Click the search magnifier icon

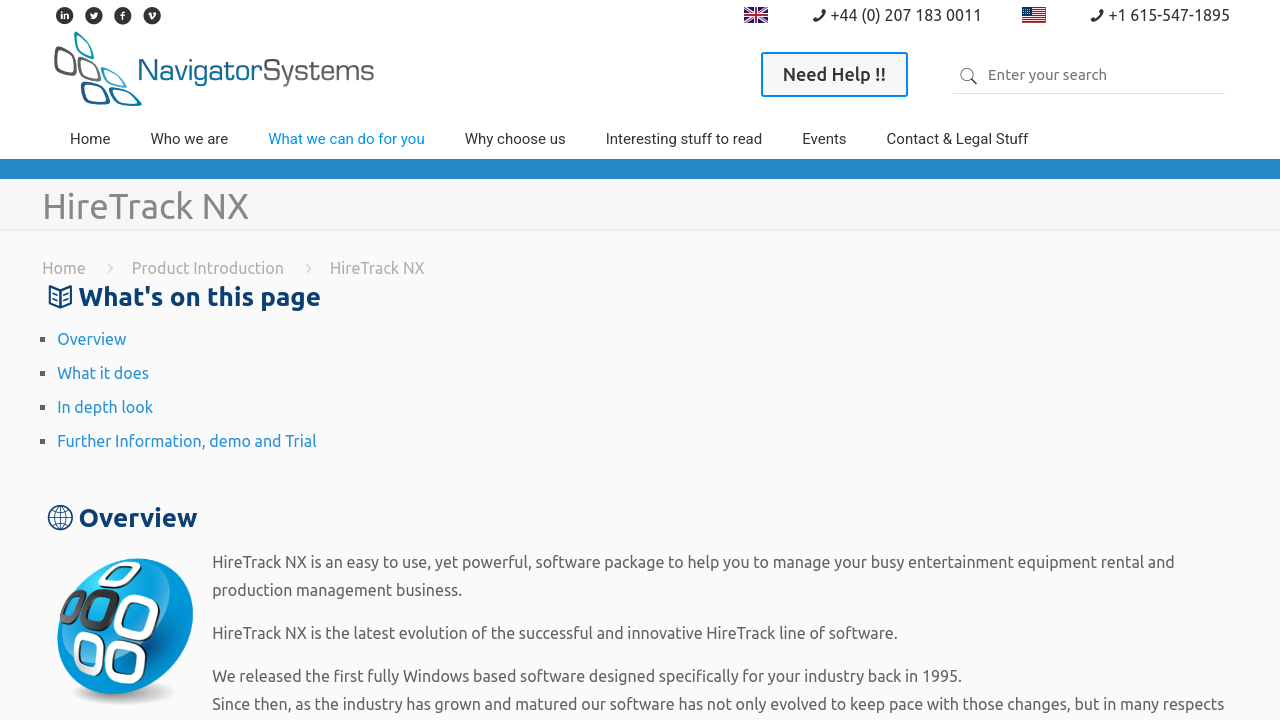pyautogui.click(x=968, y=76)
